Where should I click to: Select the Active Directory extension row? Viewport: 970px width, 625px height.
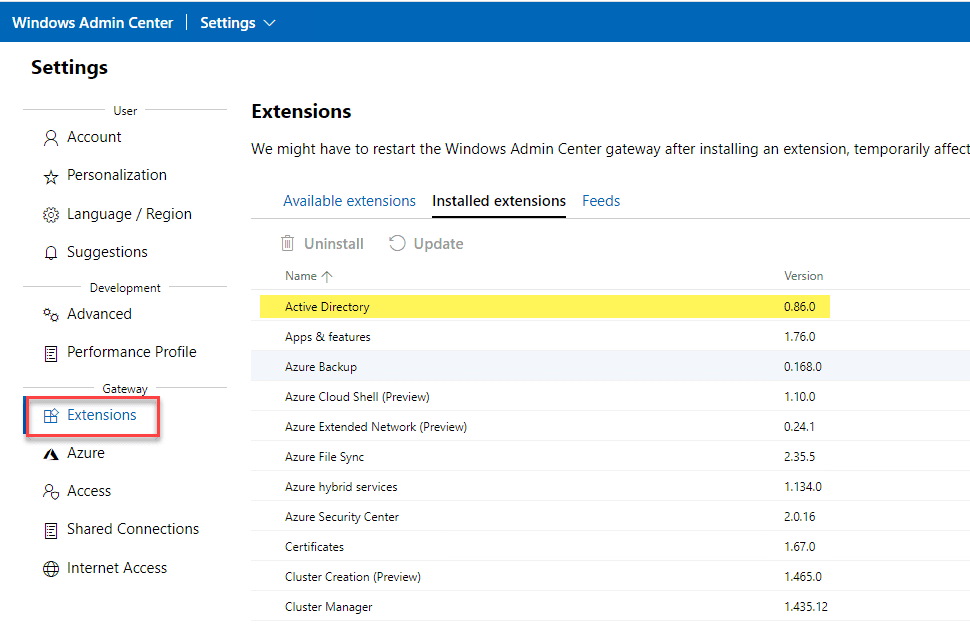coord(327,307)
